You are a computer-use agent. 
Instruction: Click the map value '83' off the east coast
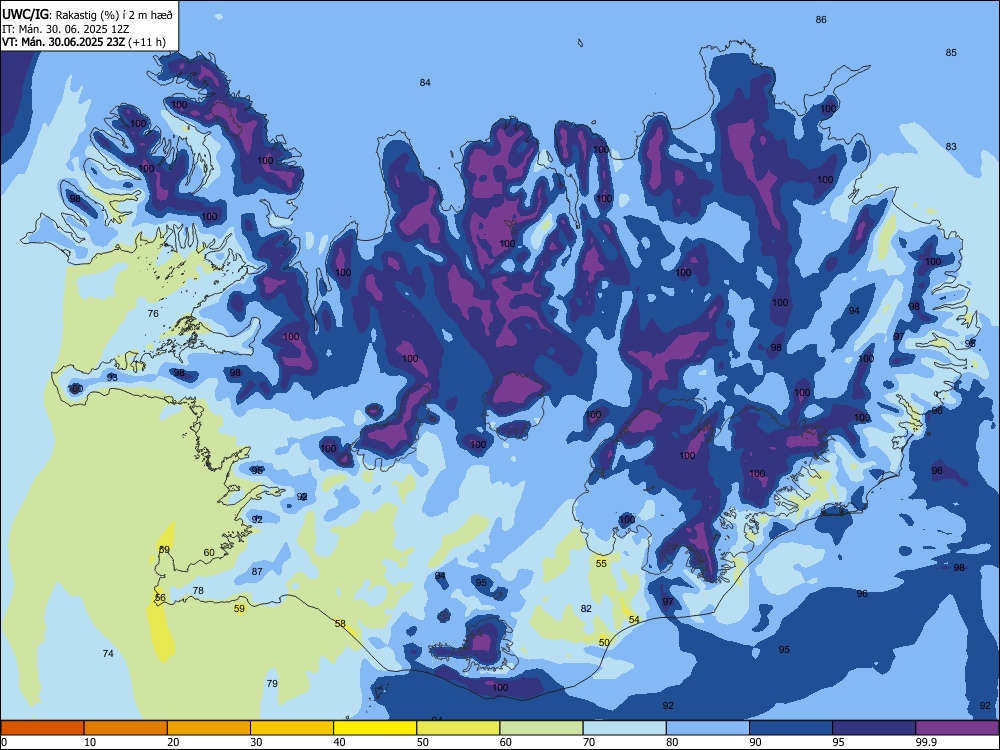(x=951, y=147)
